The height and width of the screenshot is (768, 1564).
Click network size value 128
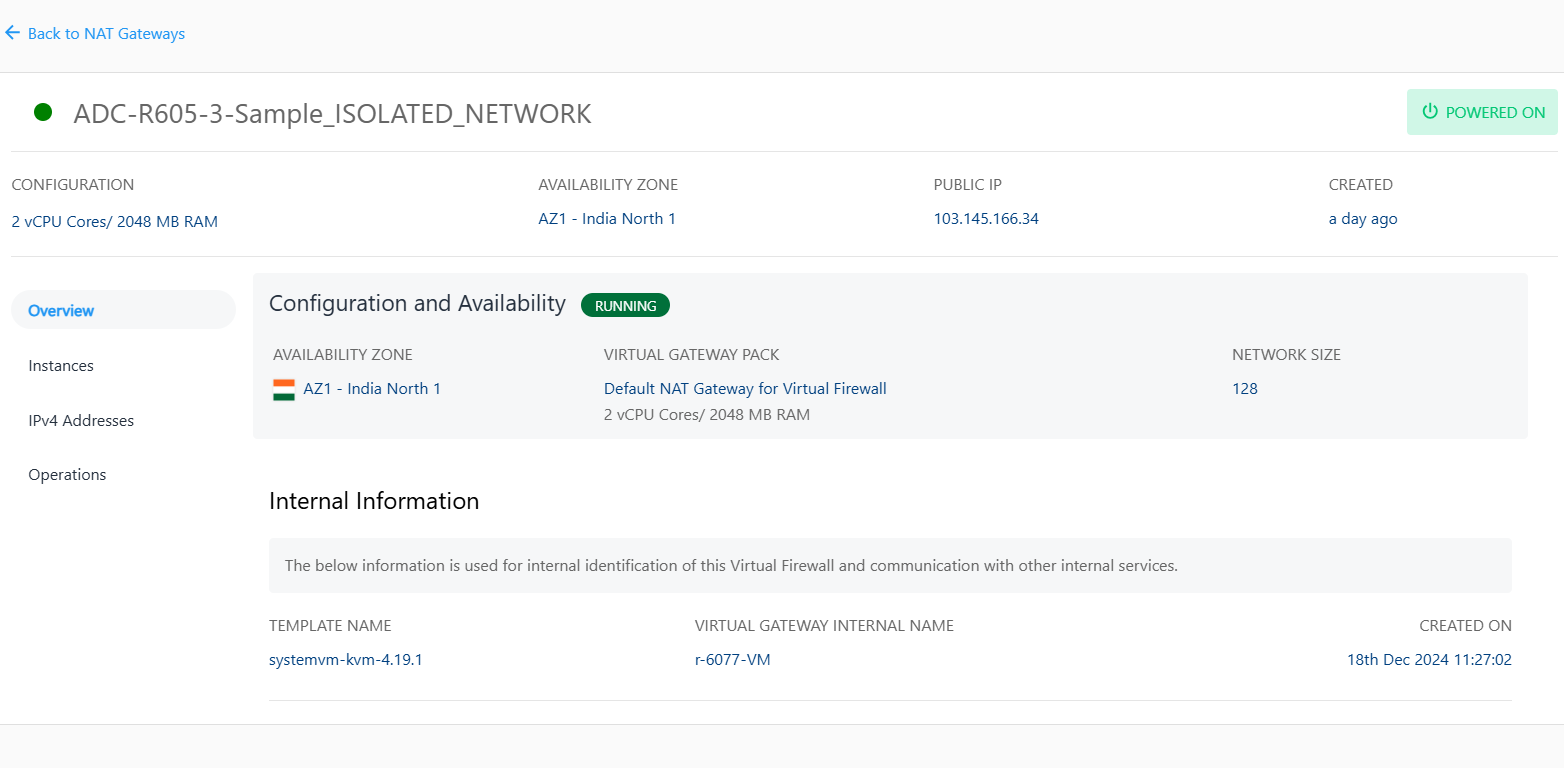[x=1245, y=389]
